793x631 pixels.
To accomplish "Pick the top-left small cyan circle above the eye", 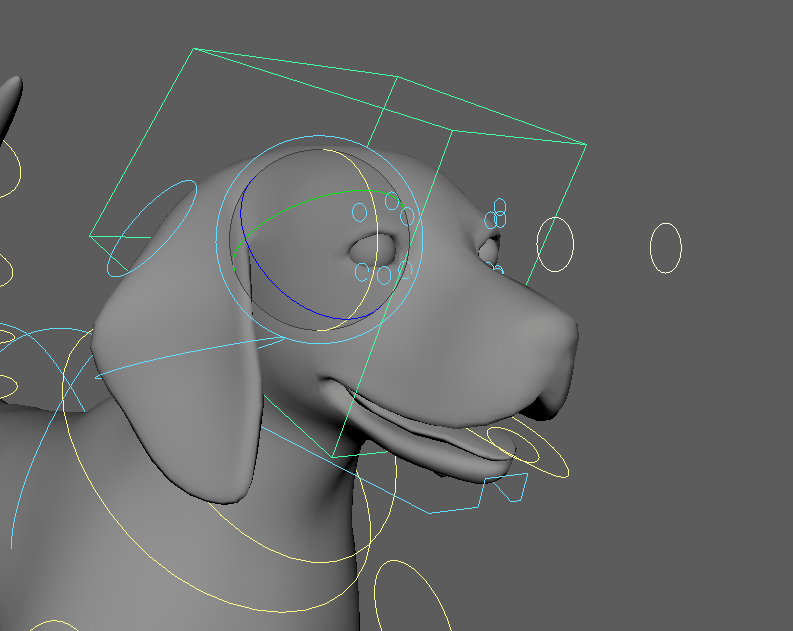I will point(360,212).
